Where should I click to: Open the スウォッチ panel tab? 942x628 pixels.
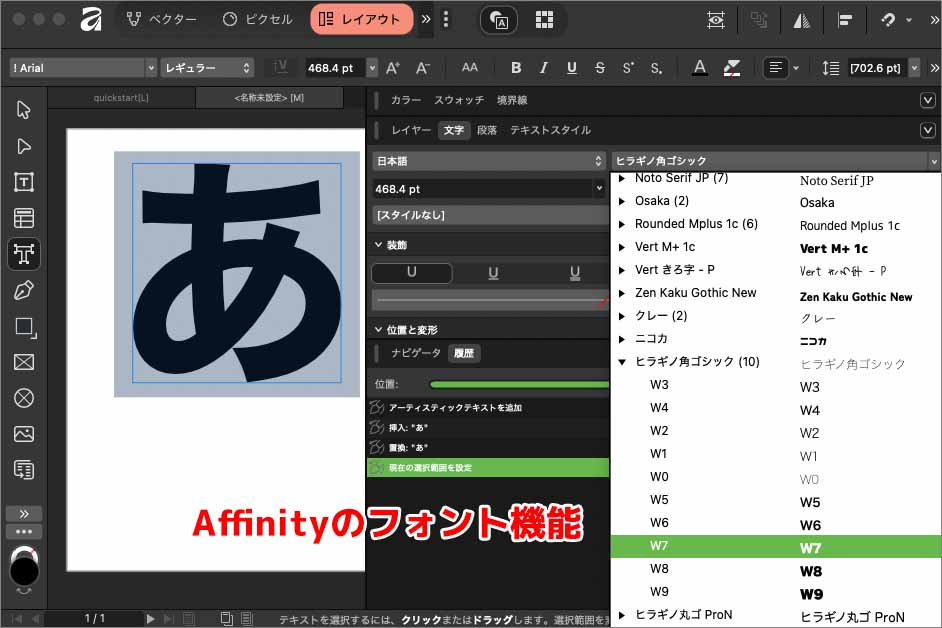click(x=457, y=99)
